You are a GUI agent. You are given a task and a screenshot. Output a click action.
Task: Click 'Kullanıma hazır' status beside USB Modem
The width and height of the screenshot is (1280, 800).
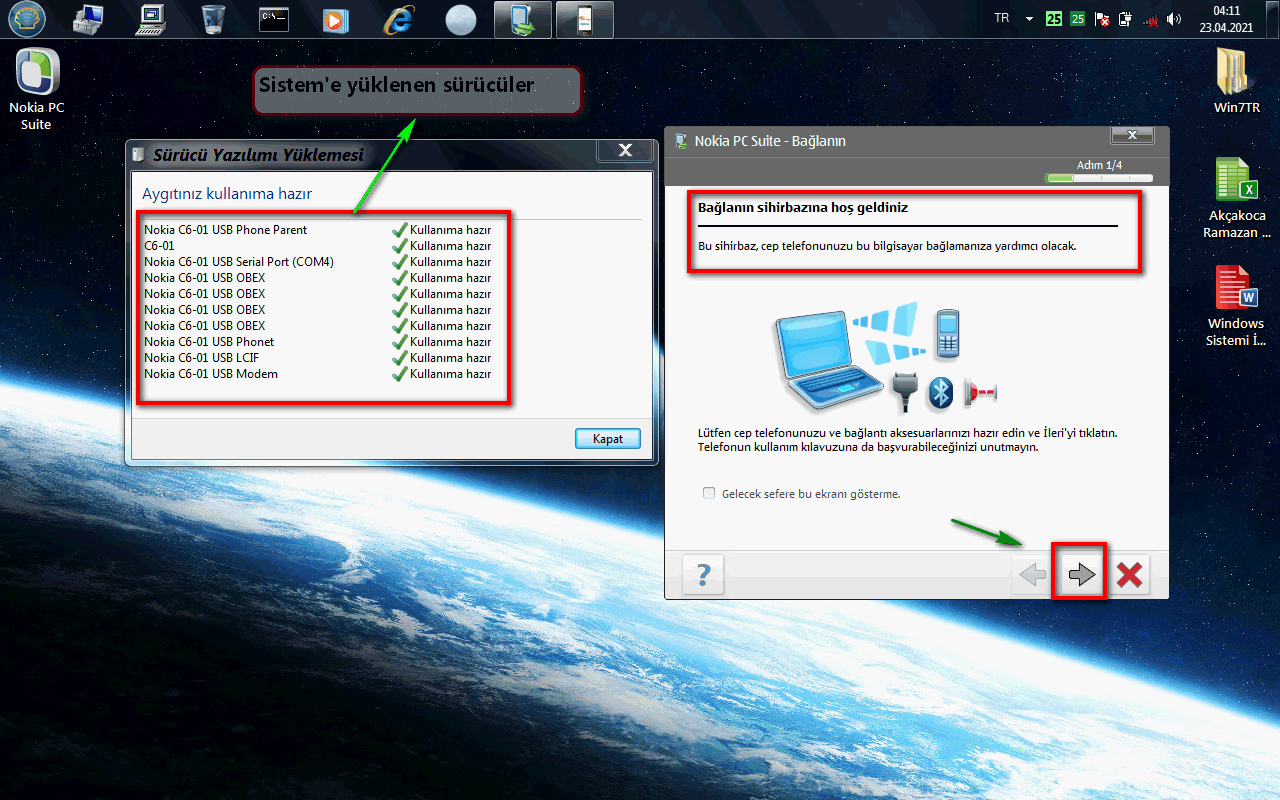(450, 374)
